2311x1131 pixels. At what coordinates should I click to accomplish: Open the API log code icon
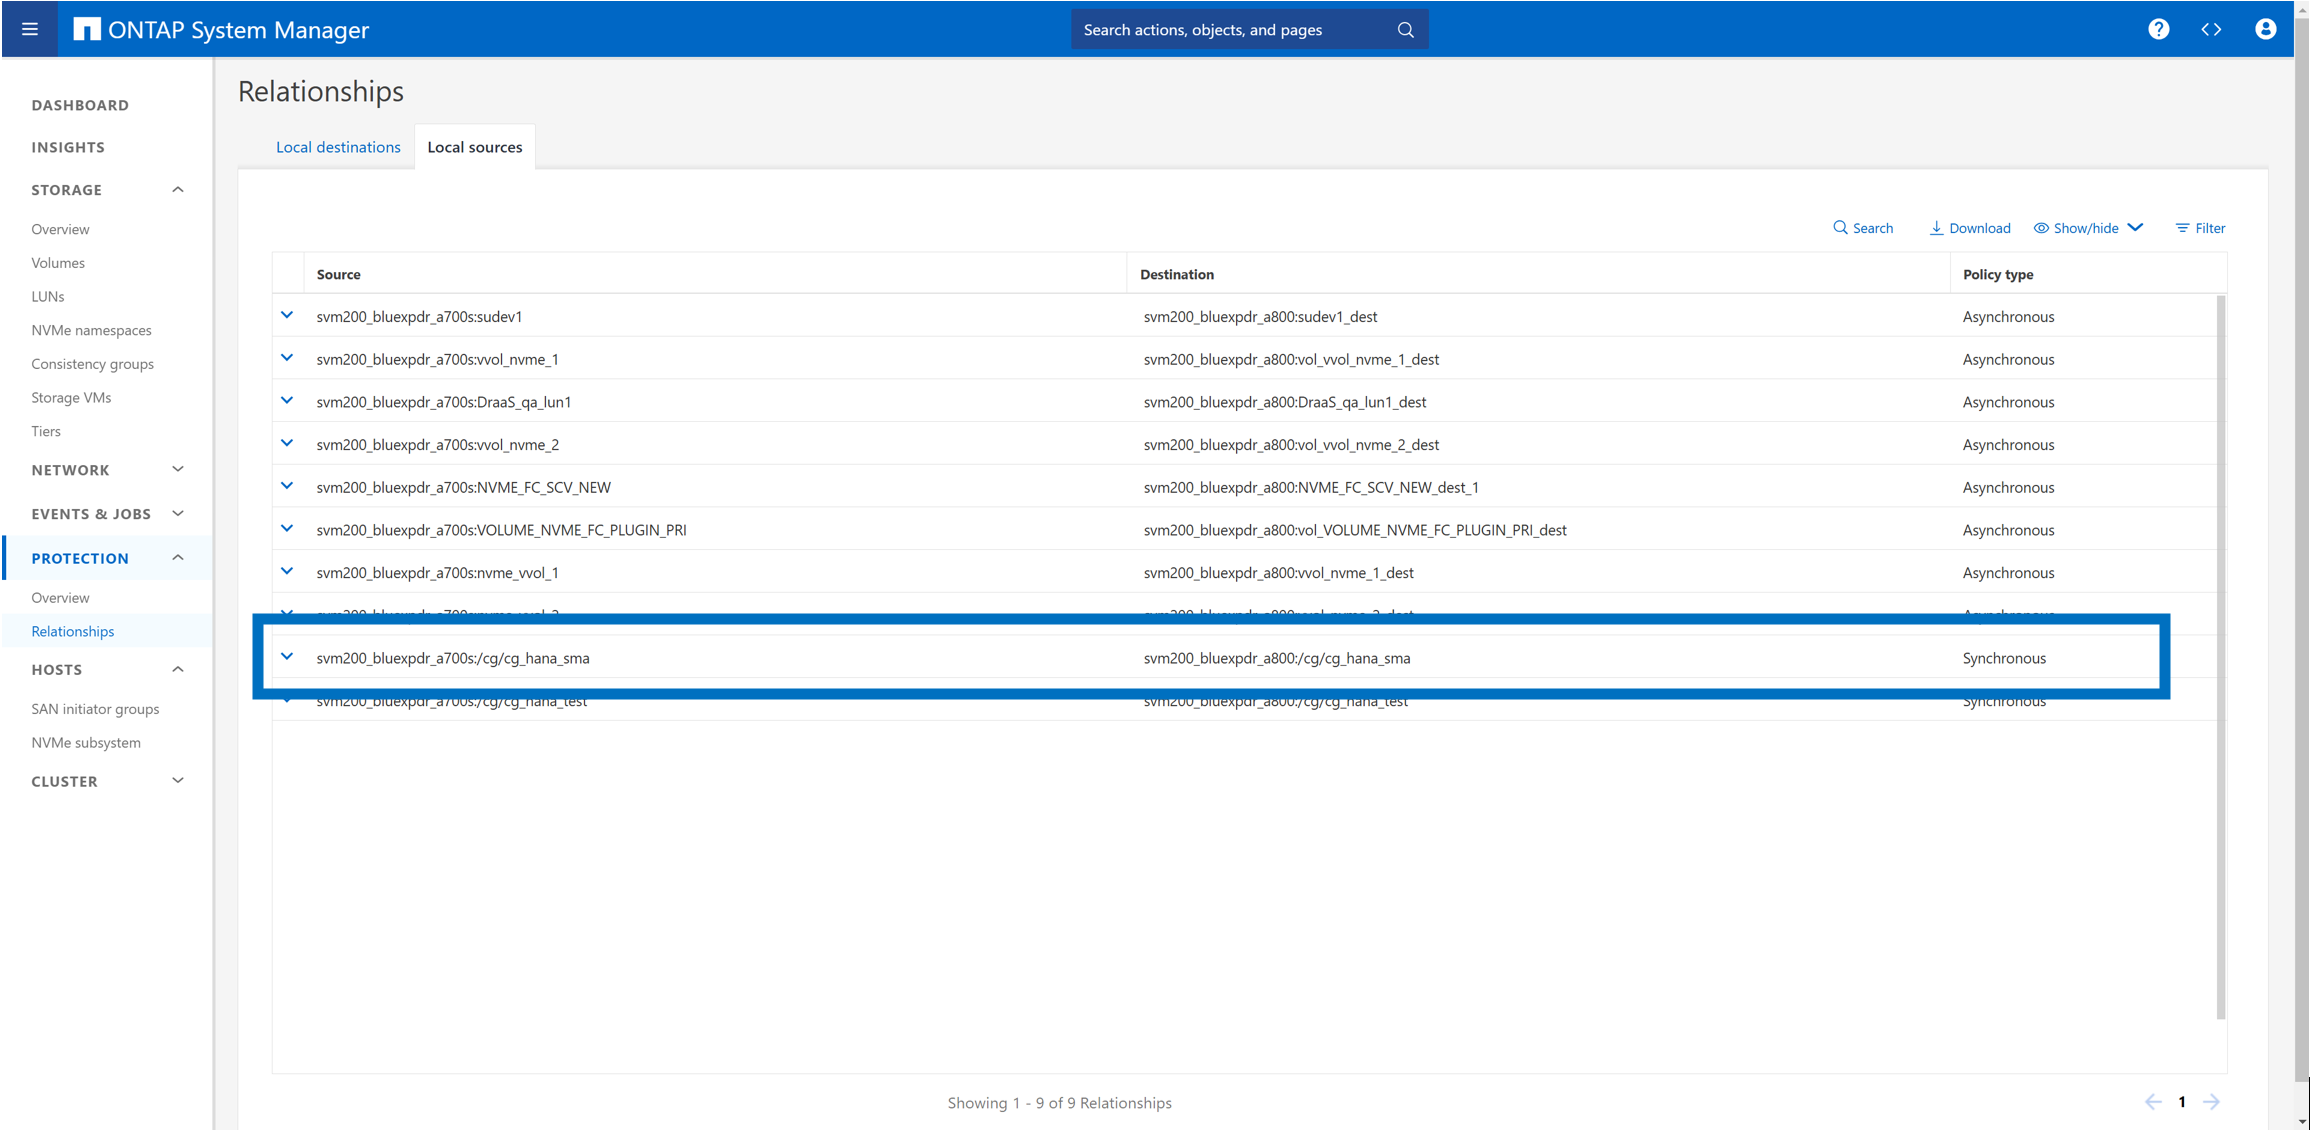tap(2211, 29)
